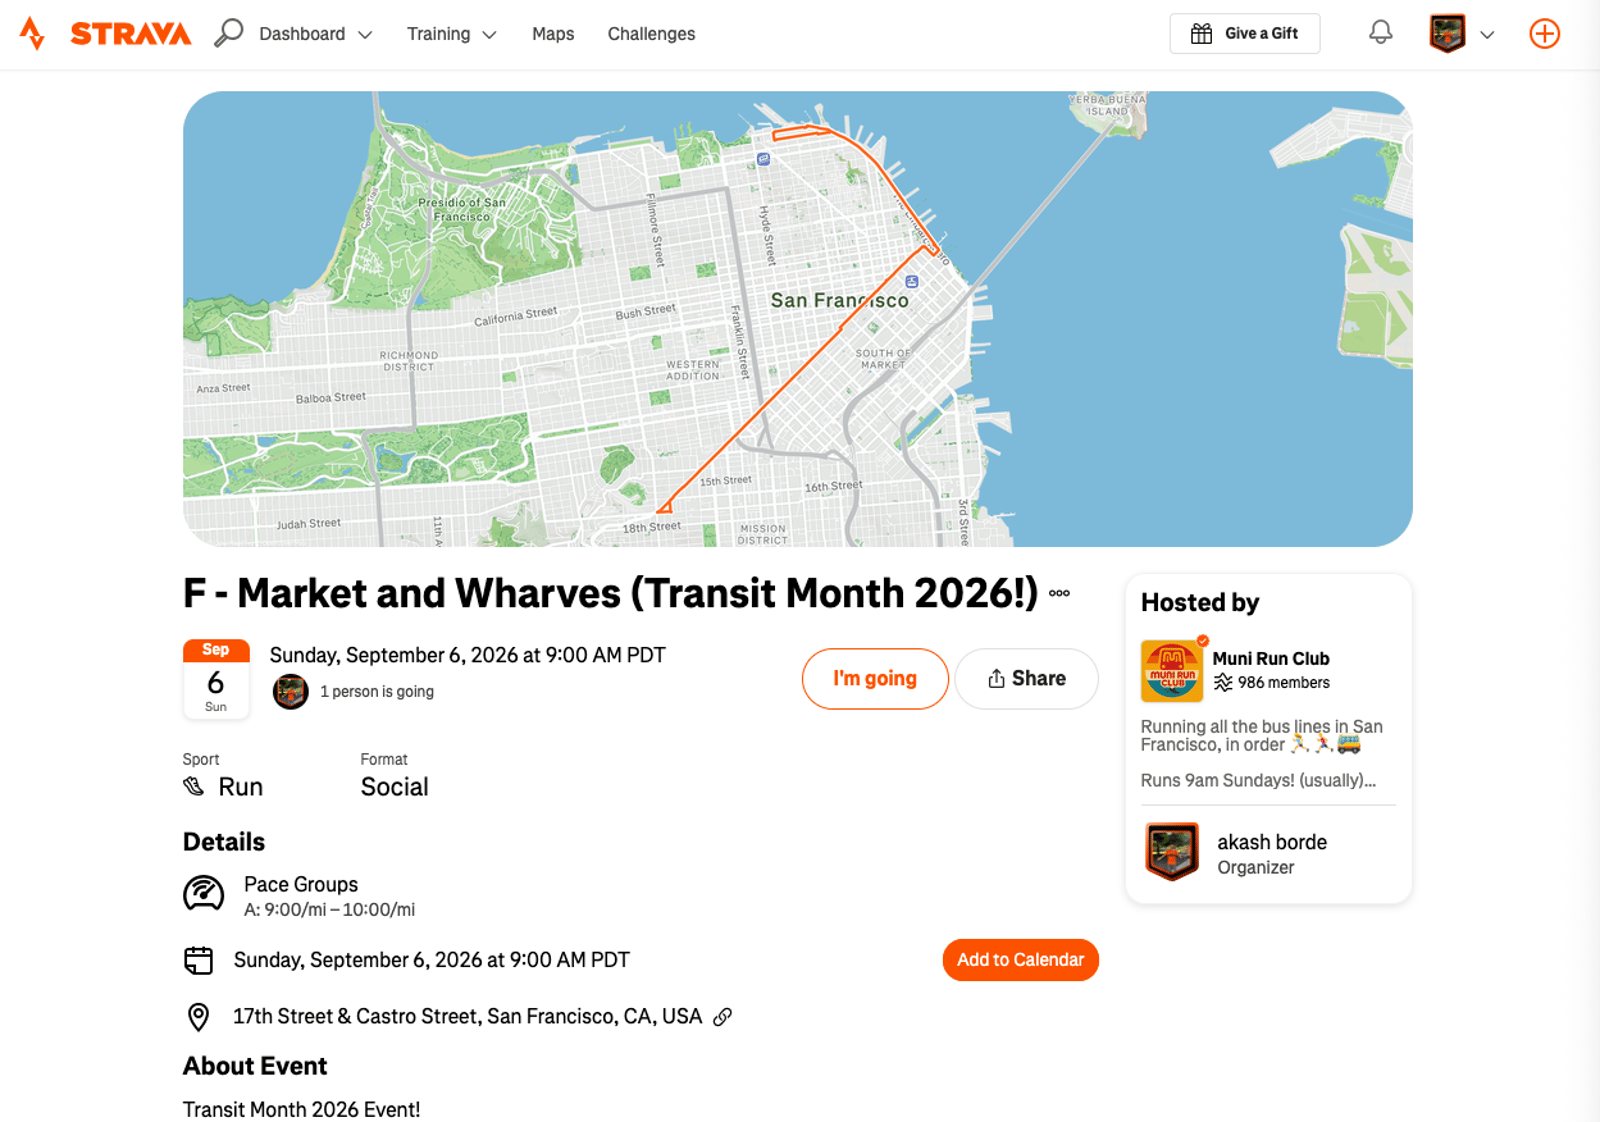Click the Muni Run Club logo
Viewport: 1600px width, 1122px height.
(1172, 670)
